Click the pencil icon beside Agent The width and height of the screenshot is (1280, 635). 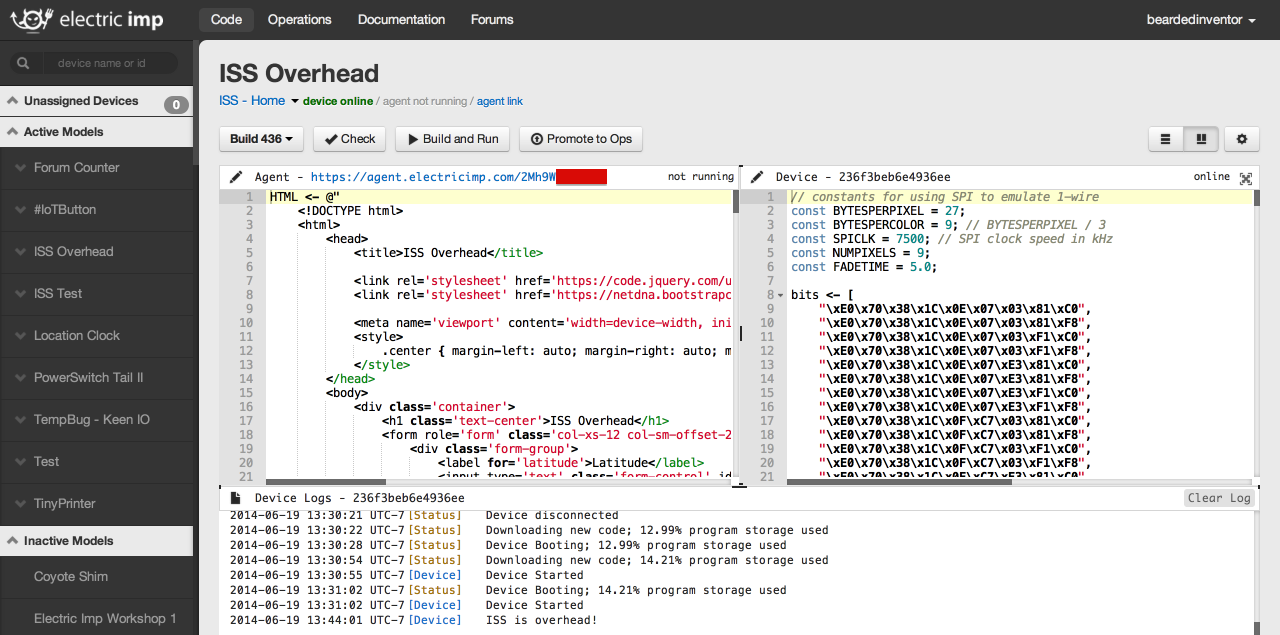(236, 177)
